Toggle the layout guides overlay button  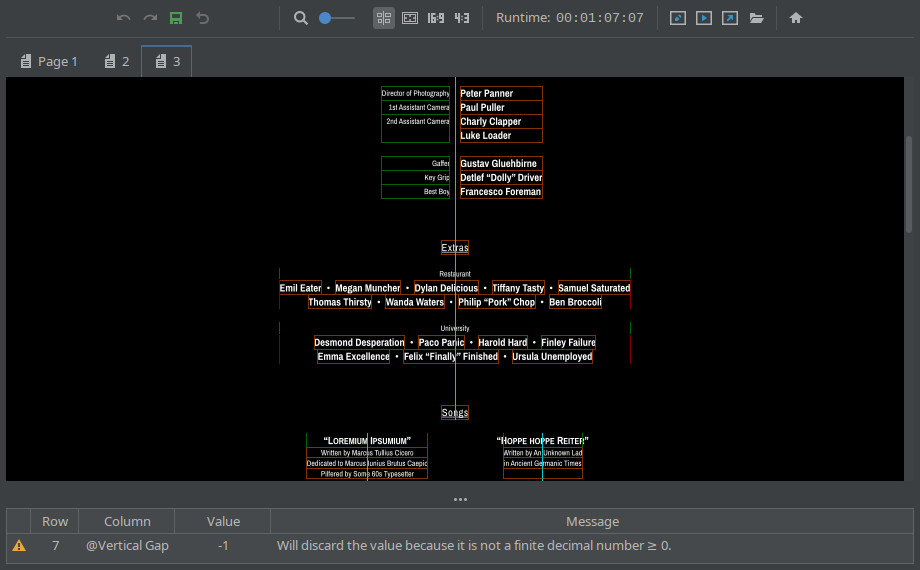point(384,18)
